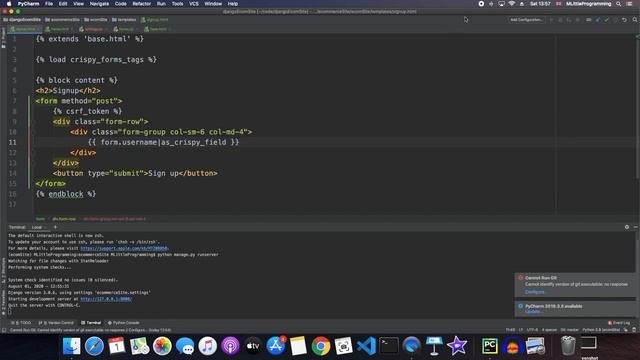The height and width of the screenshot is (360, 640).
Task: Open Messages from the dock
Action: click(185, 346)
